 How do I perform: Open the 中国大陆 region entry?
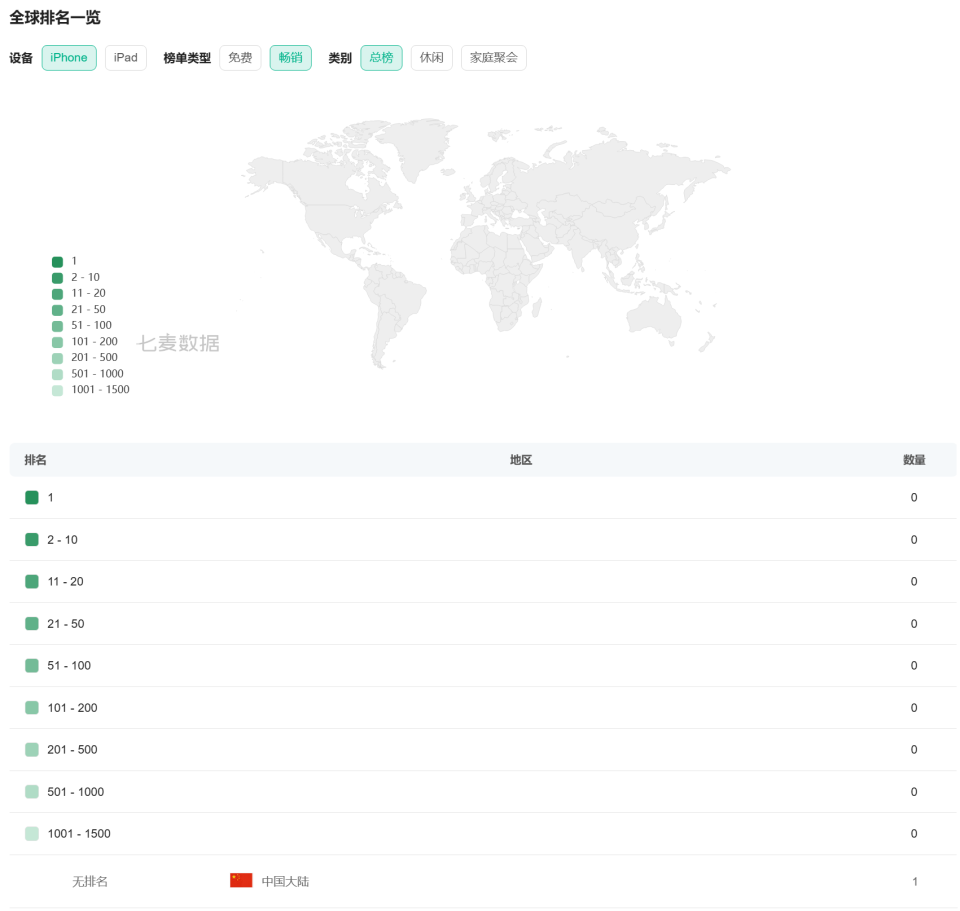(x=285, y=881)
